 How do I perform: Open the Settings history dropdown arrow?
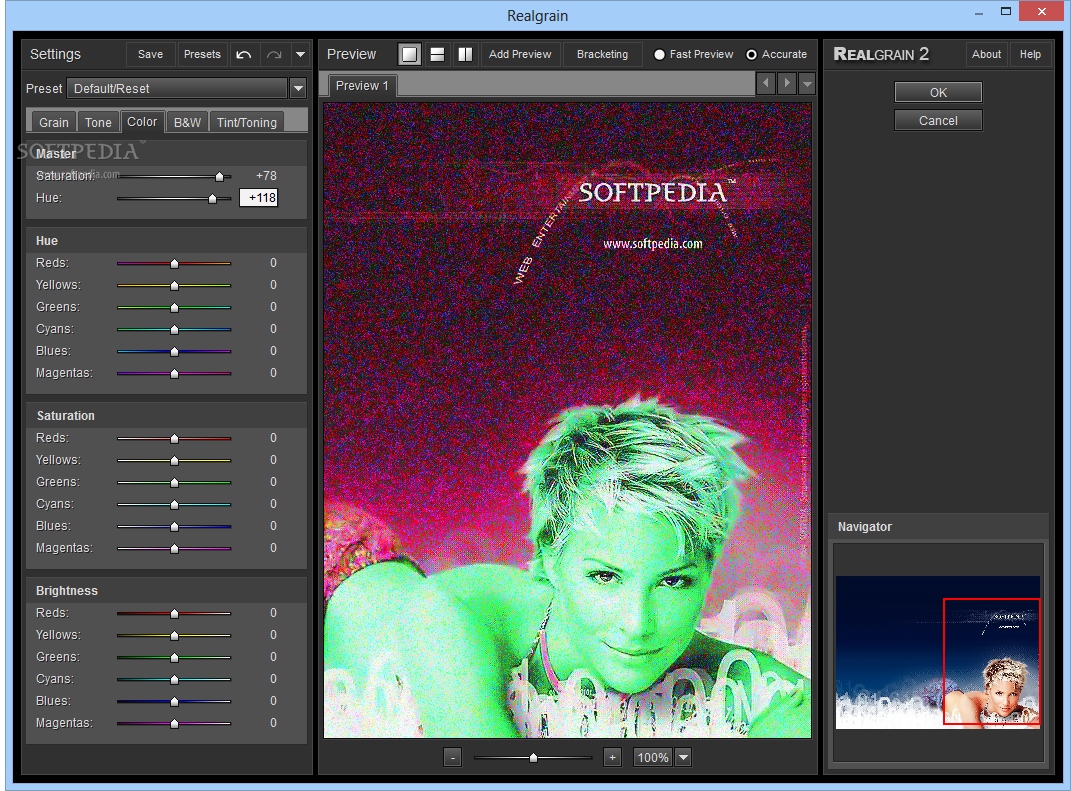point(300,55)
